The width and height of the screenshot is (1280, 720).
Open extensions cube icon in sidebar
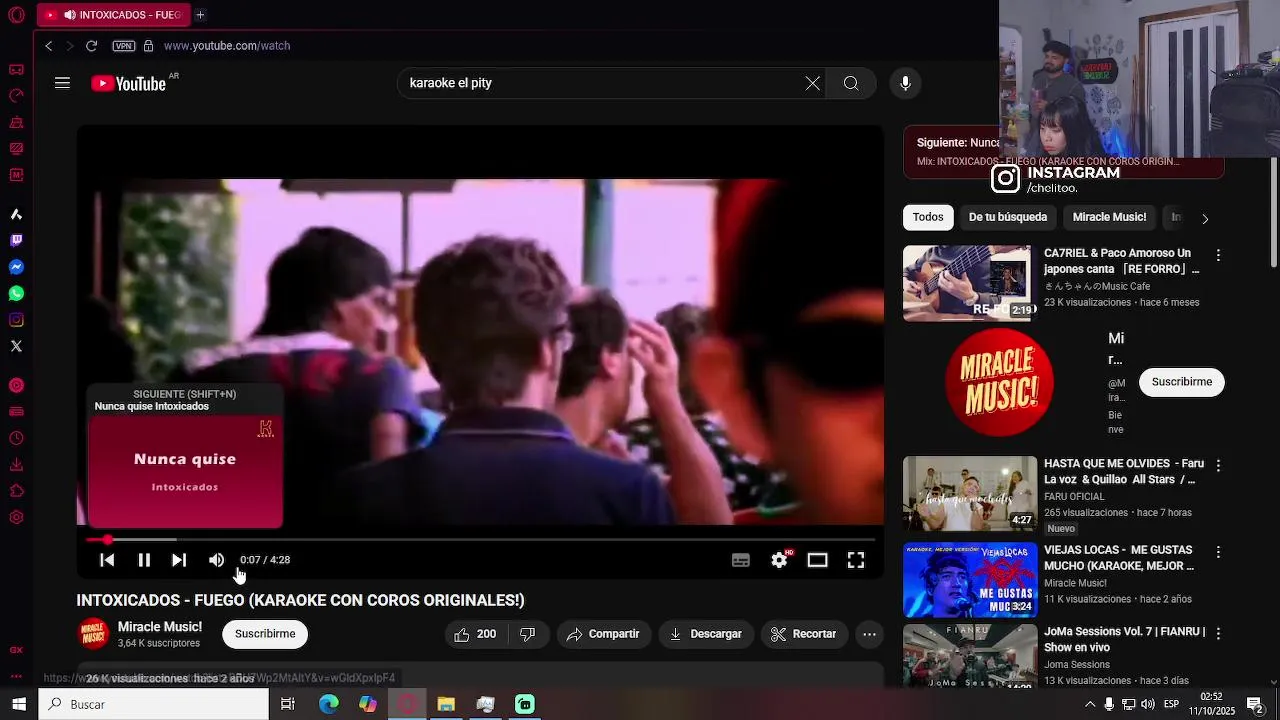tap(16, 491)
